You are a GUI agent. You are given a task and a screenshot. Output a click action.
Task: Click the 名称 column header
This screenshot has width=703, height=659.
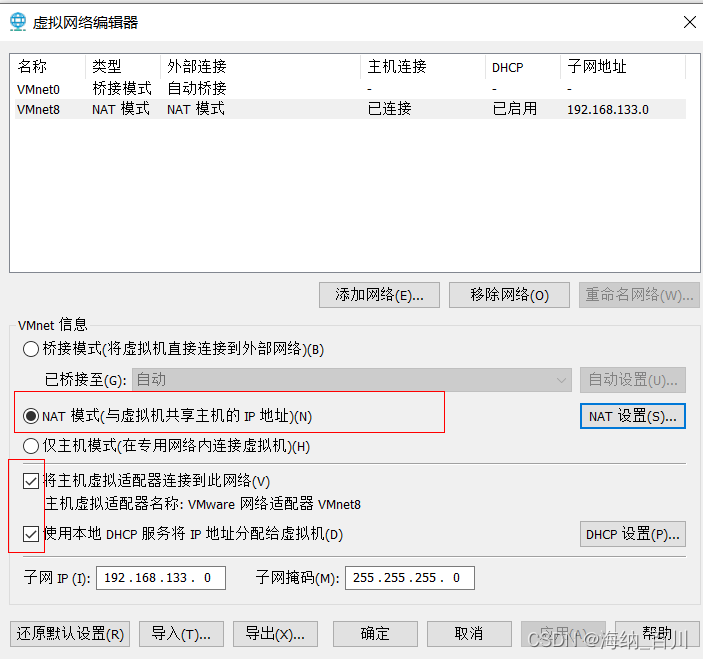point(48,67)
